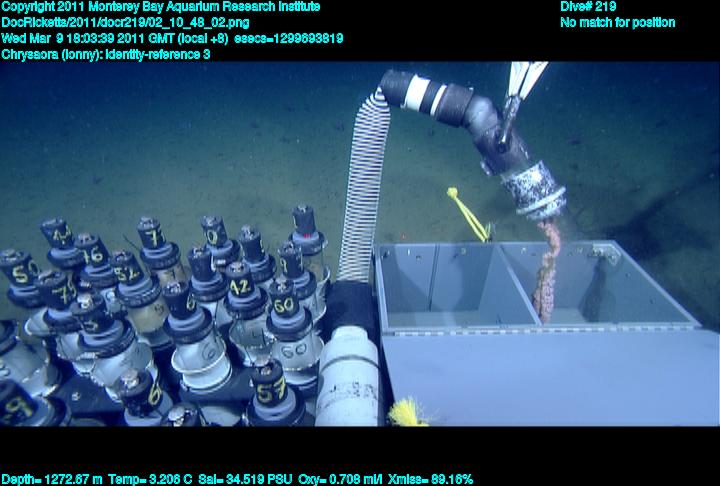The height and width of the screenshot is (486, 720).
Task: Click the push core labeled 42
Action: [x=238, y=286]
